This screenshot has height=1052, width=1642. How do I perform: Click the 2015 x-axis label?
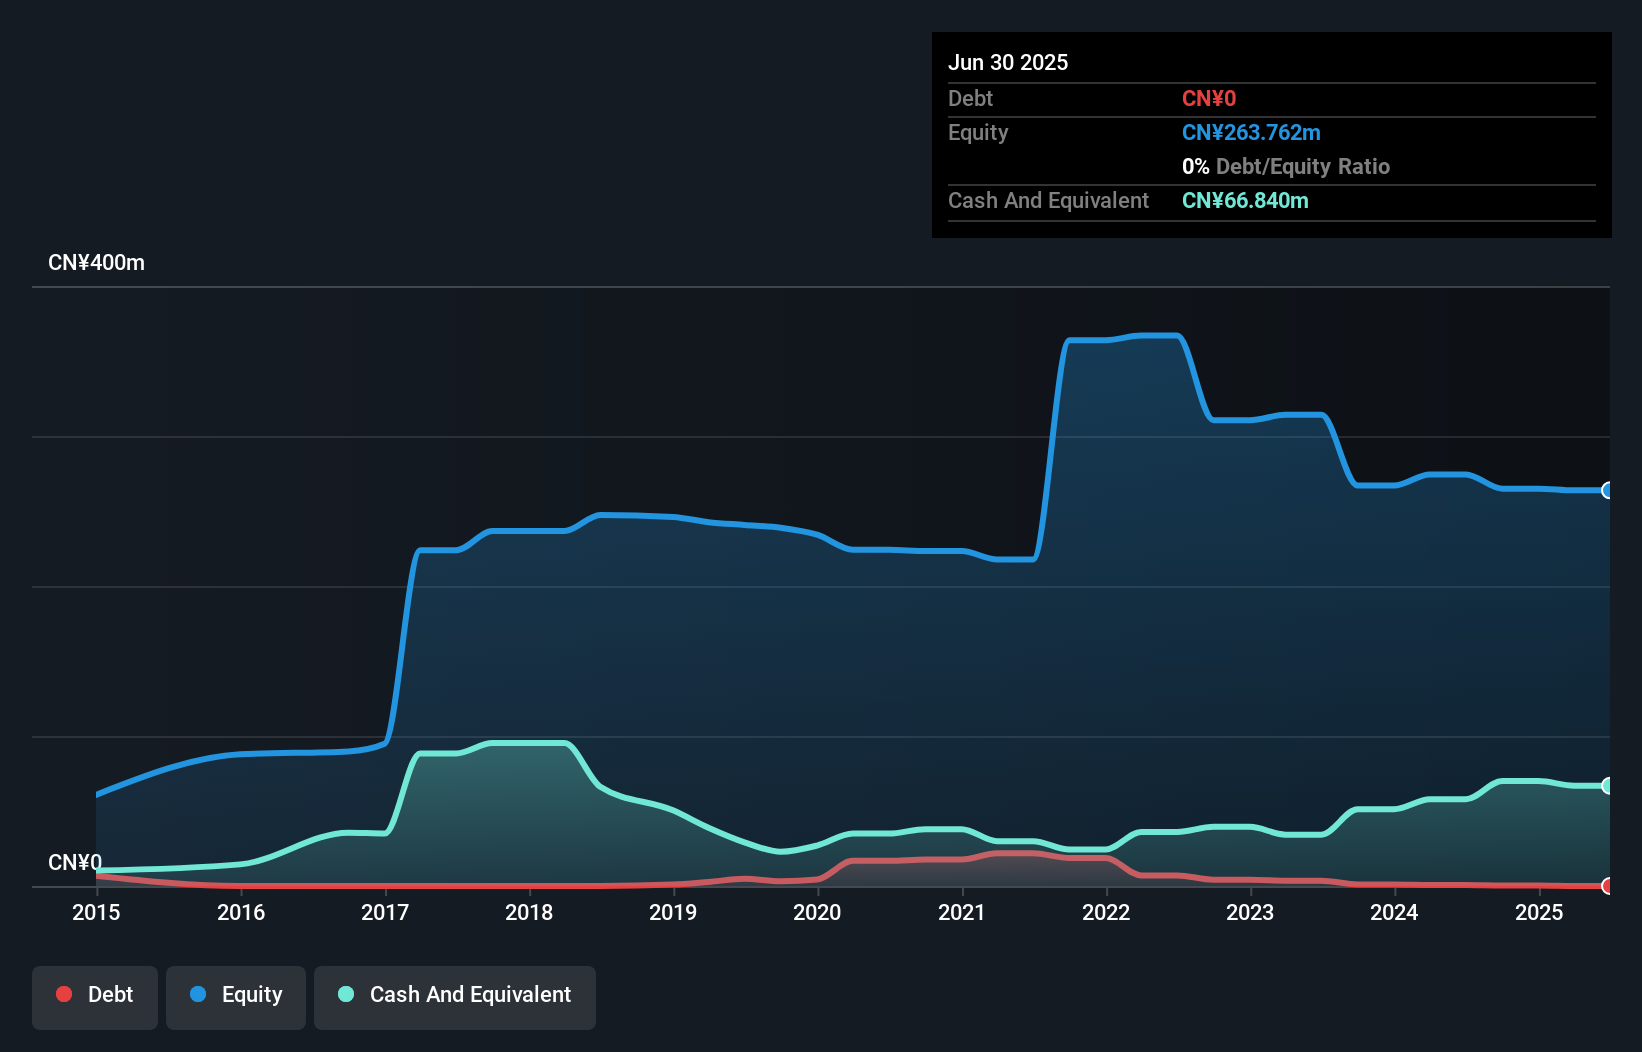point(96,912)
